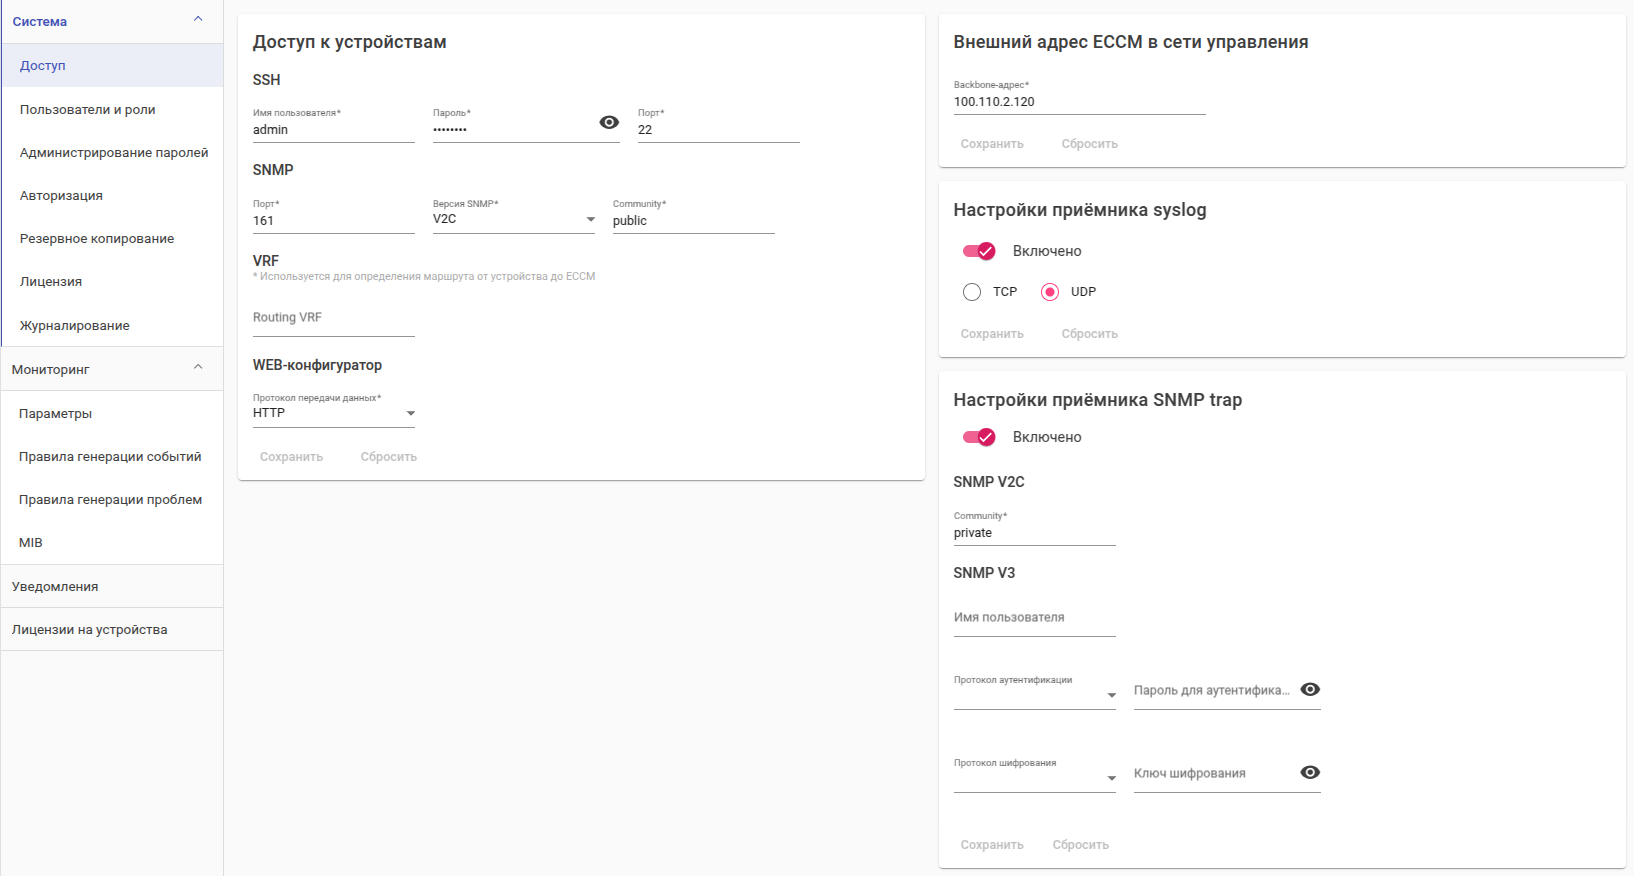The height and width of the screenshot is (876, 1634).
Task: Collapse the Мониторинг section chevron
Action: [x=198, y=367]
